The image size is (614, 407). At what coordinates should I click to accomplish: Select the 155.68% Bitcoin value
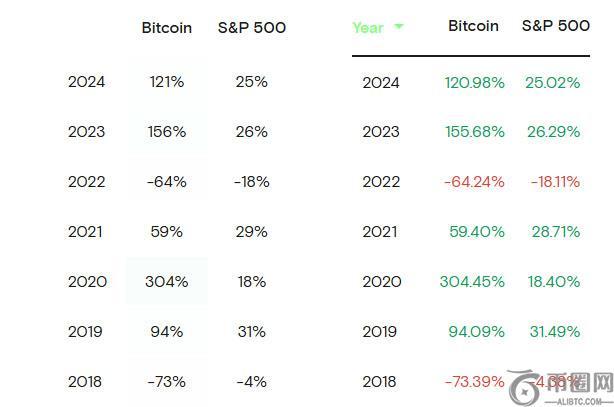point(475,132)
